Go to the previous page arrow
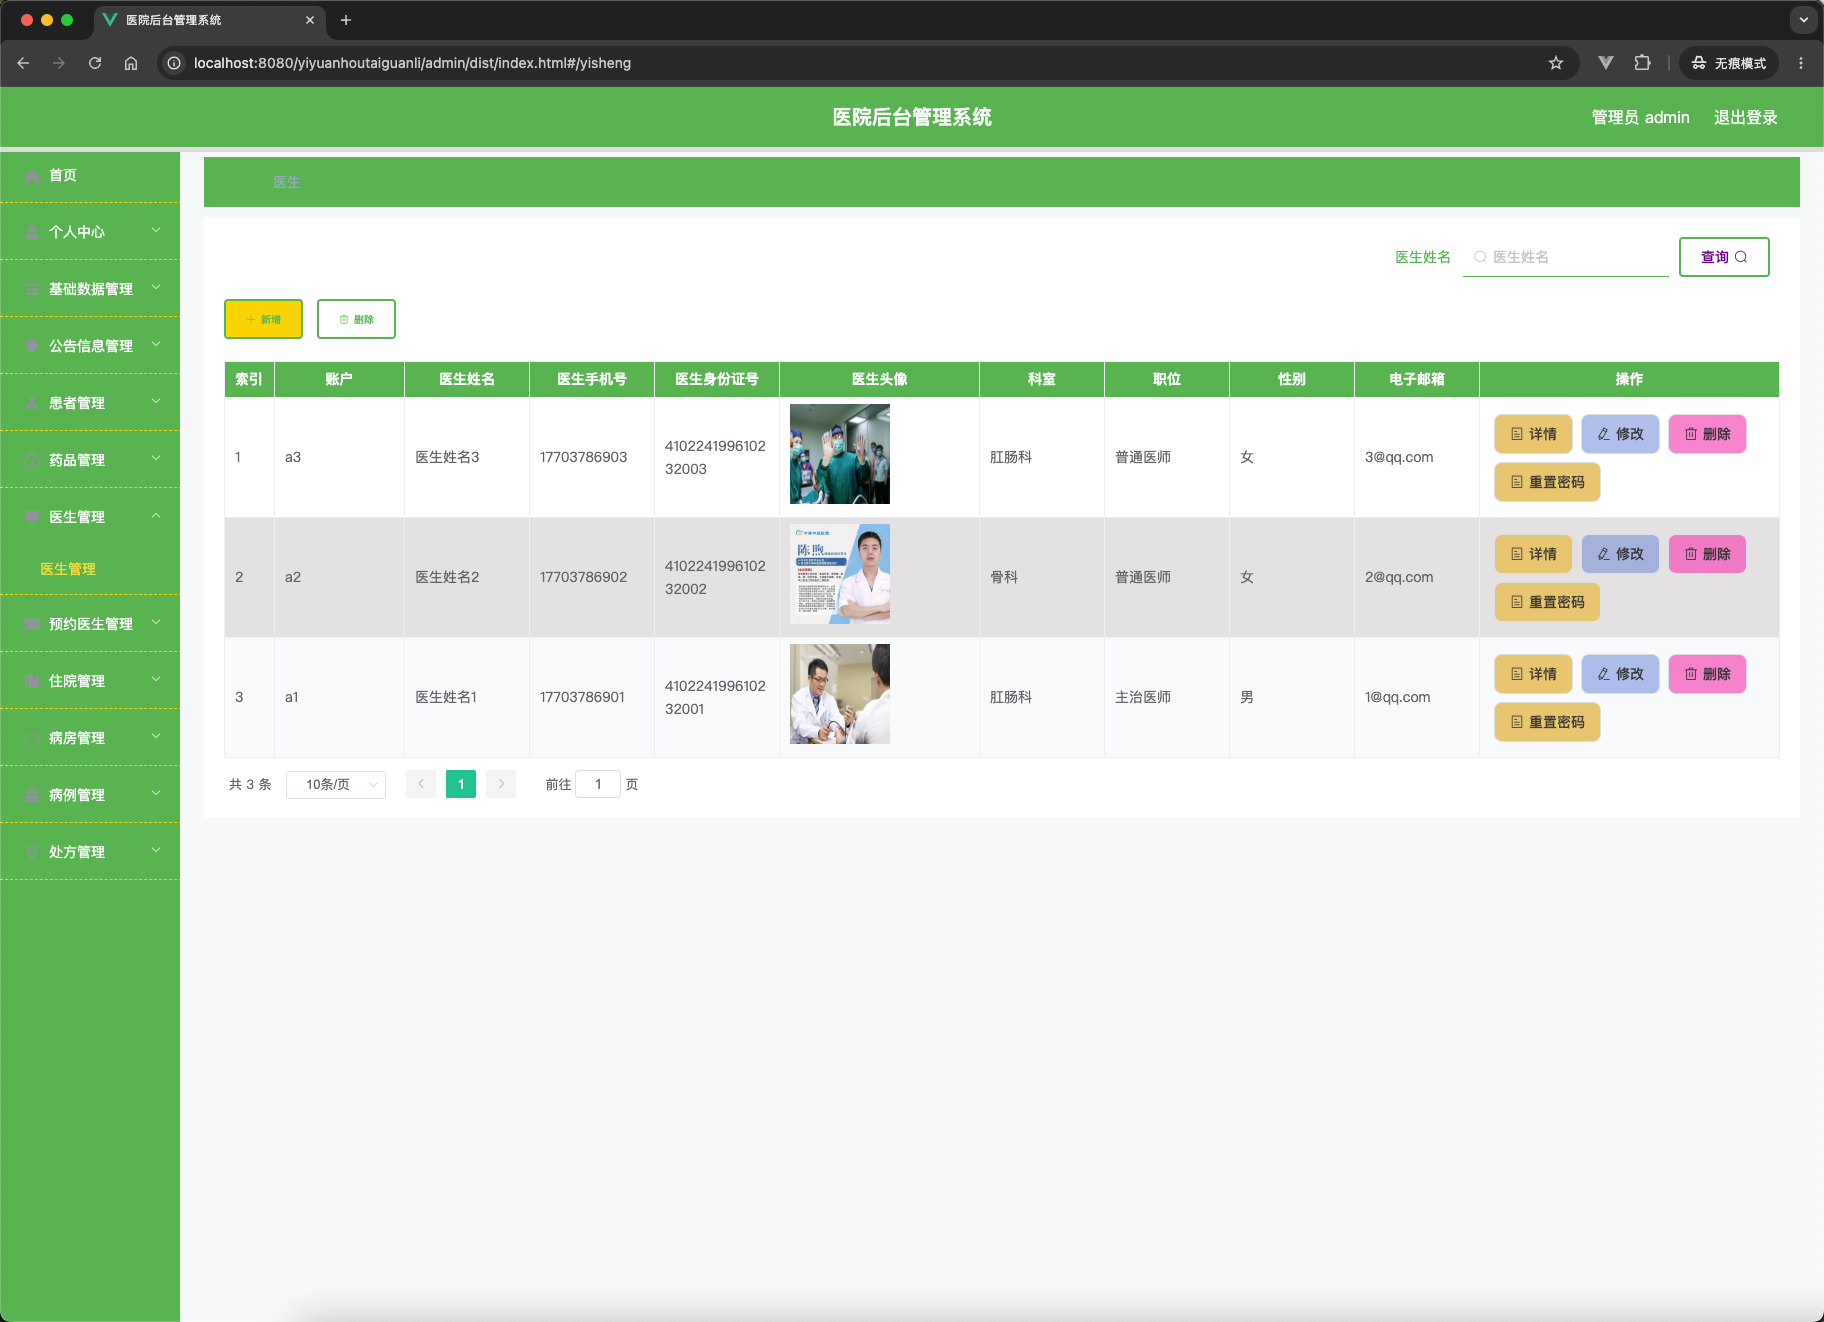This screenshot has width=1824, height=1322. (421, 784)
